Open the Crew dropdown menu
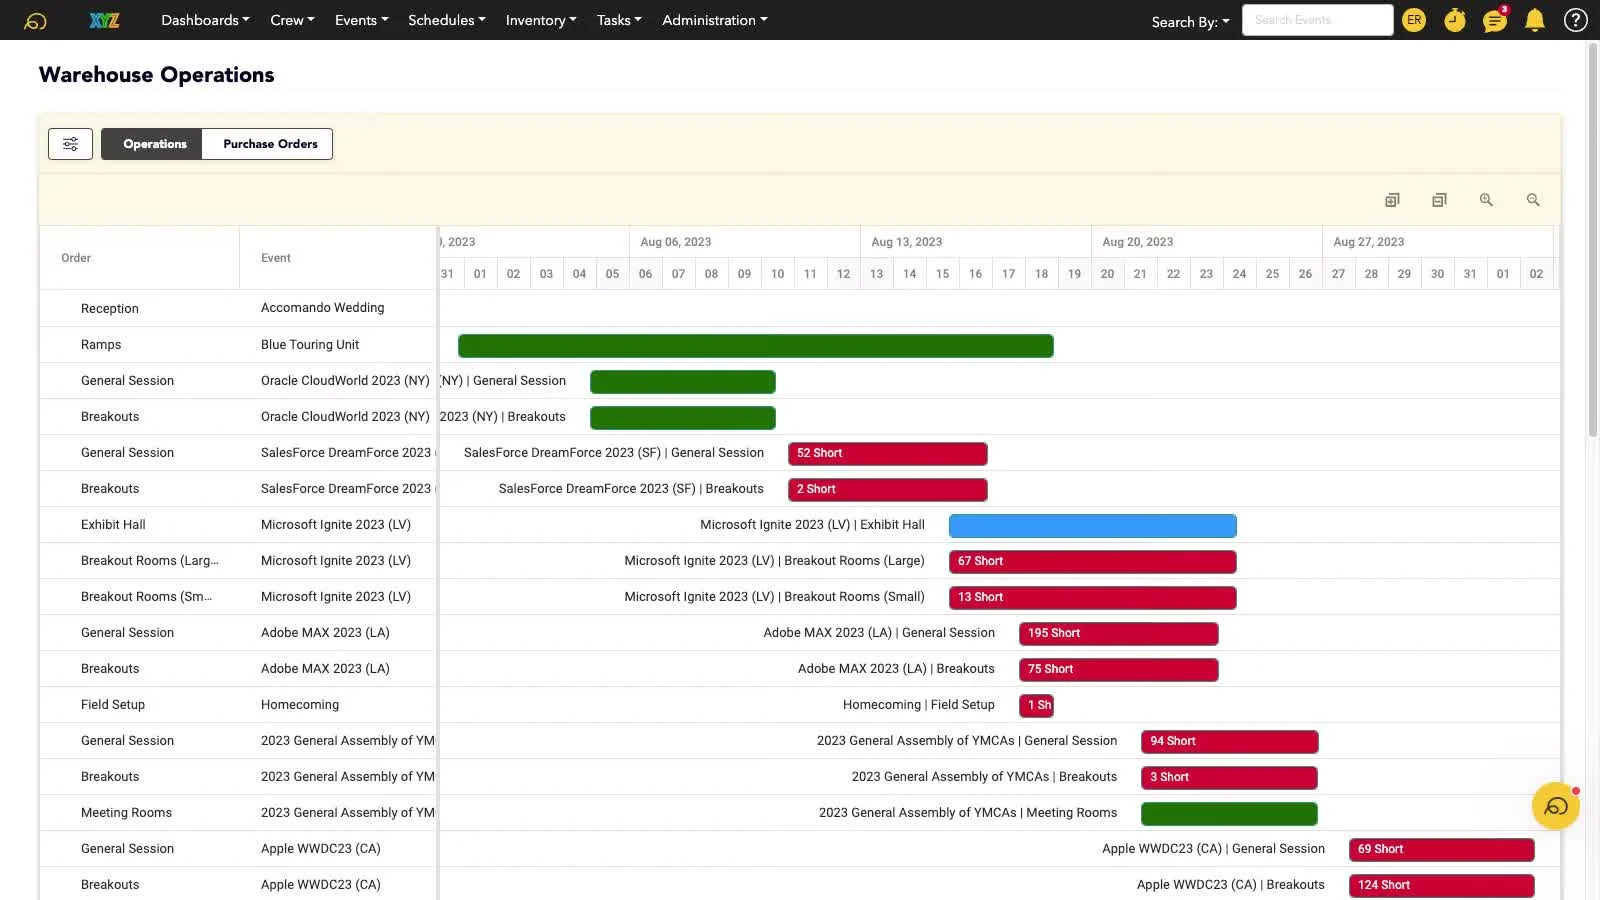Screen dimensions: 1600x900 tap(292, 20)
